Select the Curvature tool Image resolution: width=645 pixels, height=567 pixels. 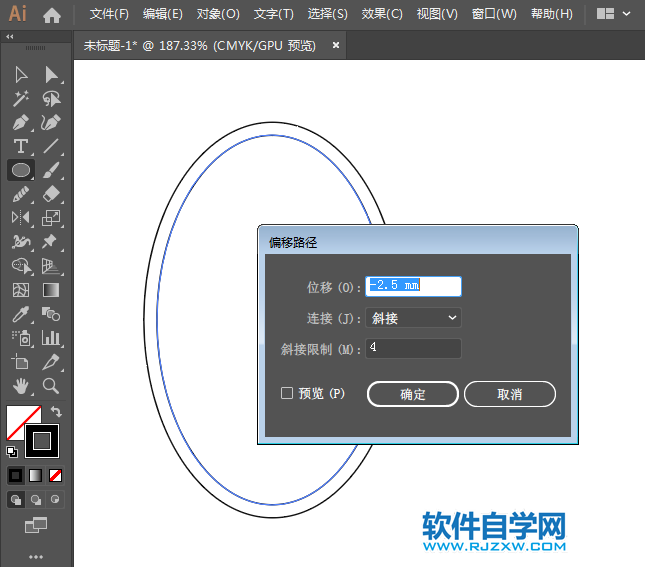click(x=51, y=123)
